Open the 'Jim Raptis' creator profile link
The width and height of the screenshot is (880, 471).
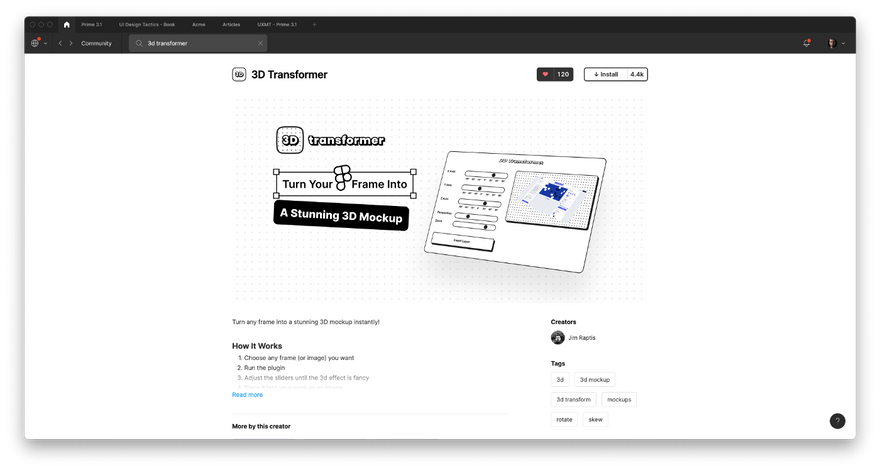click(x=582, y=338)
